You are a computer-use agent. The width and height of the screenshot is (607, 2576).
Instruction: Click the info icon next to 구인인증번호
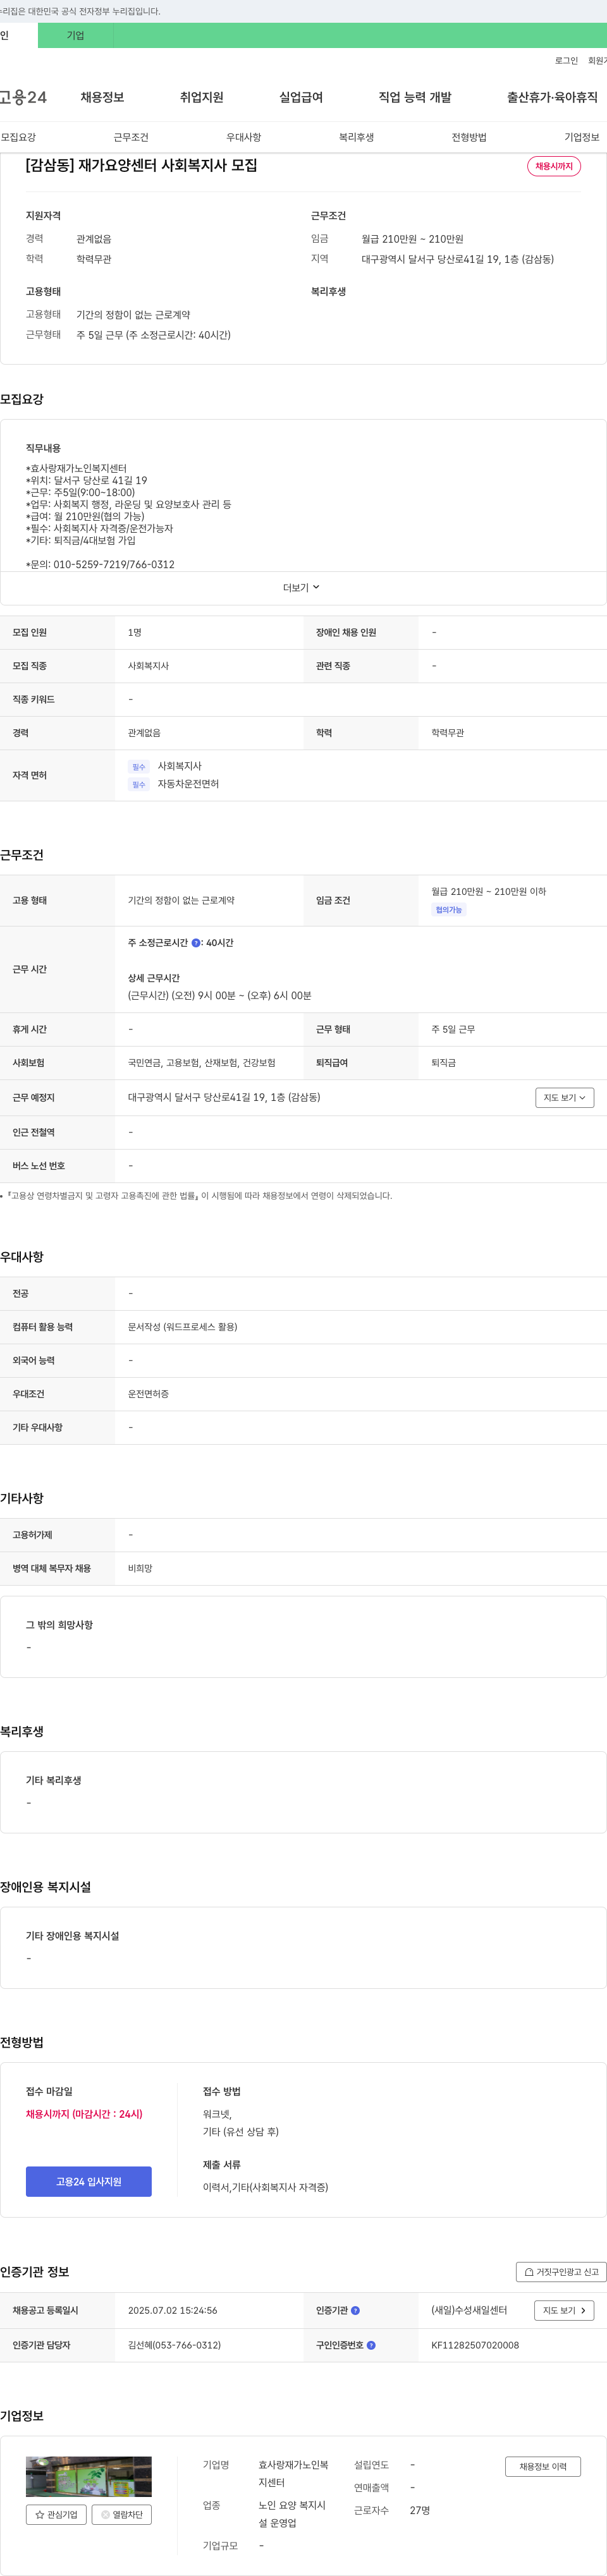371,2345
